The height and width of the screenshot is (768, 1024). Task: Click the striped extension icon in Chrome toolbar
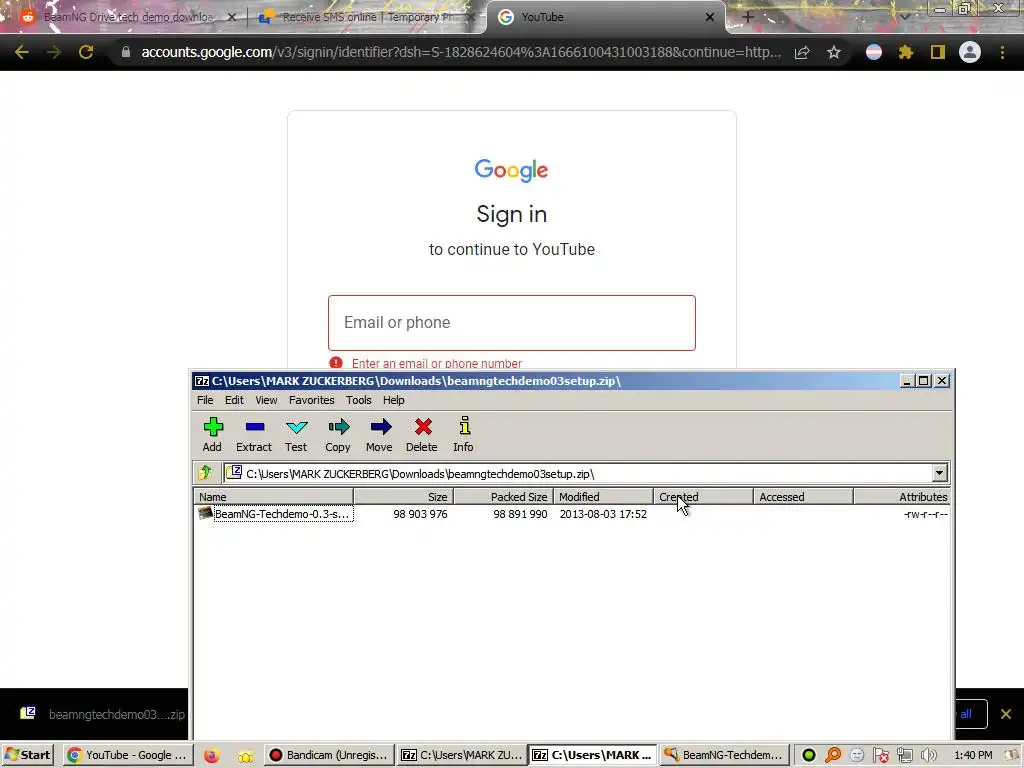tap(874, 52)
